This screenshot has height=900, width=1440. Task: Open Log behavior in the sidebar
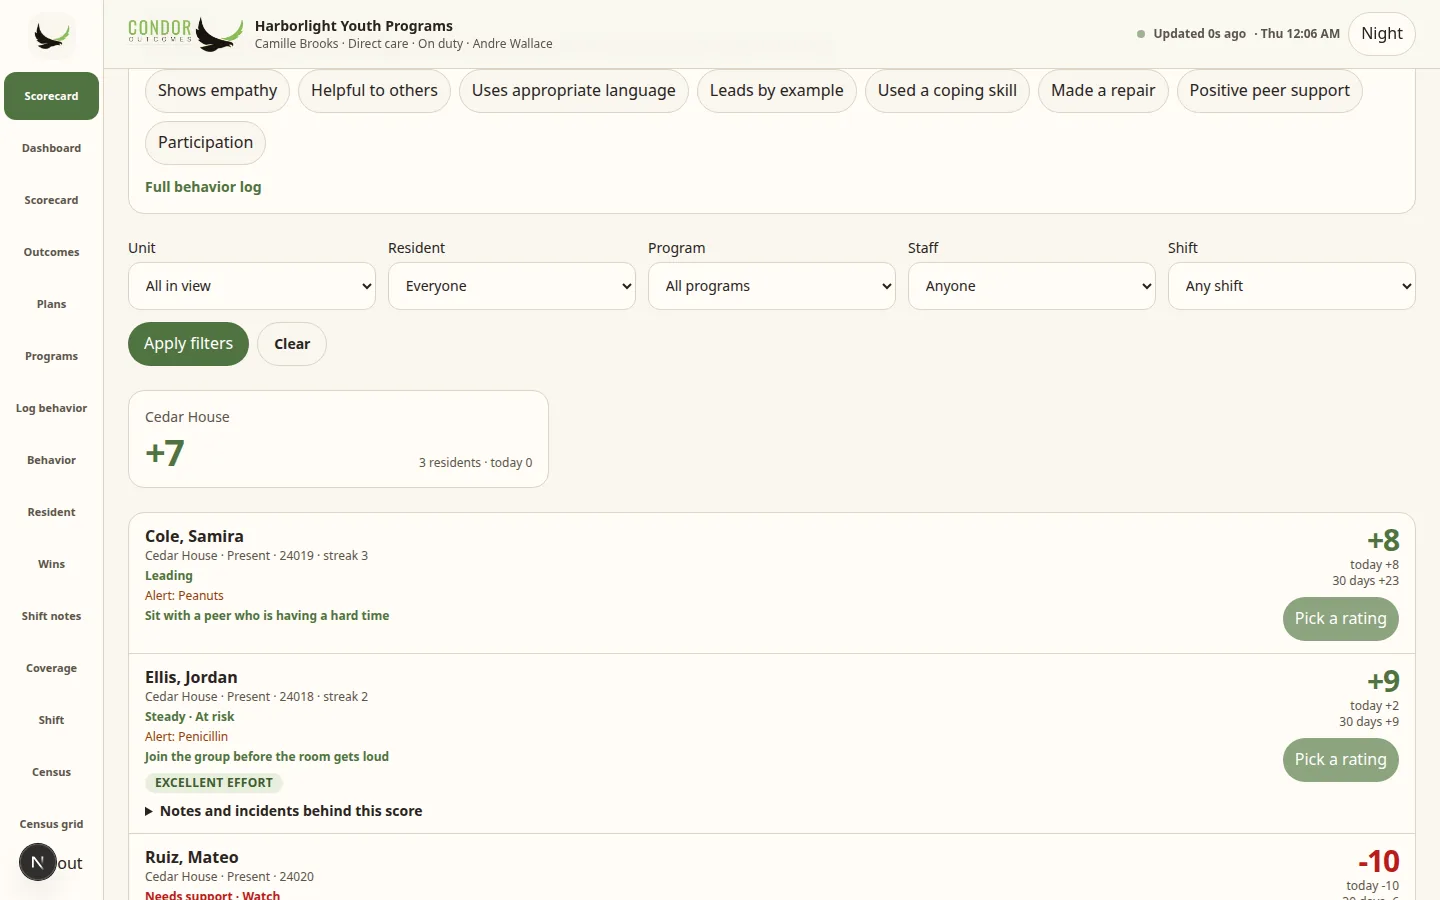[51, 408]
